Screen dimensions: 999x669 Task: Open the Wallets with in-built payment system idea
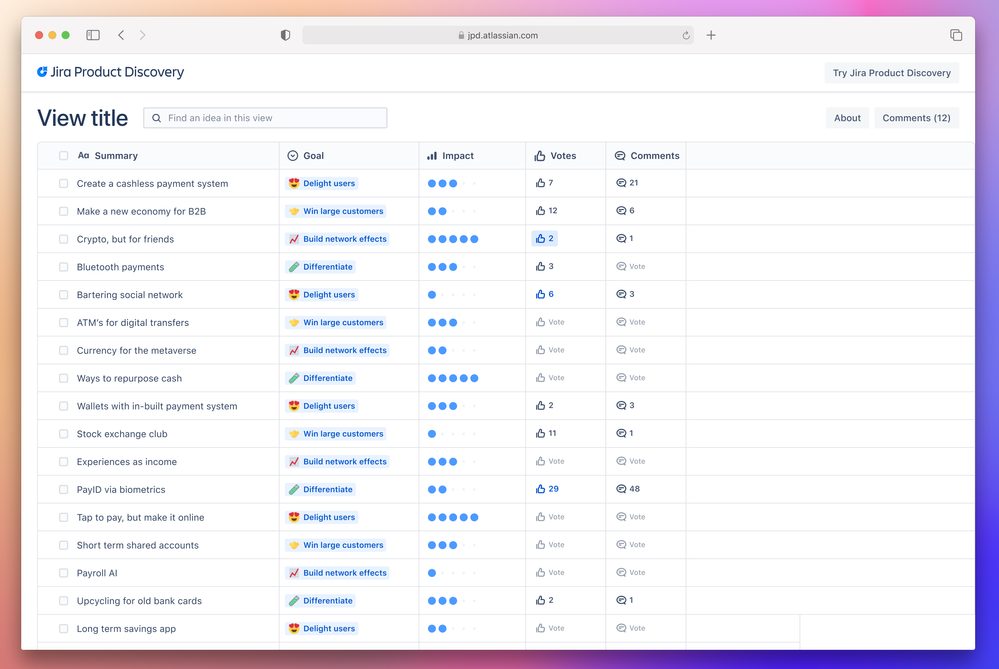(157, 406)
